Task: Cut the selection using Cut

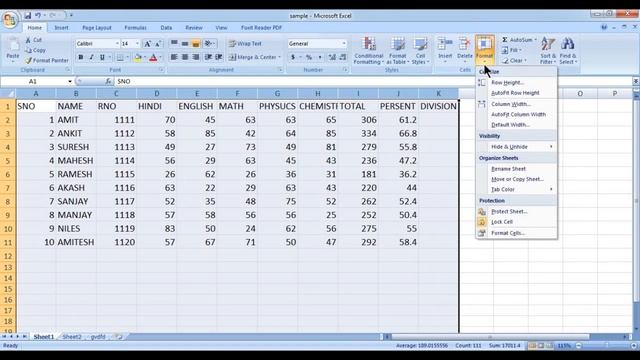Action: point(34,40)
